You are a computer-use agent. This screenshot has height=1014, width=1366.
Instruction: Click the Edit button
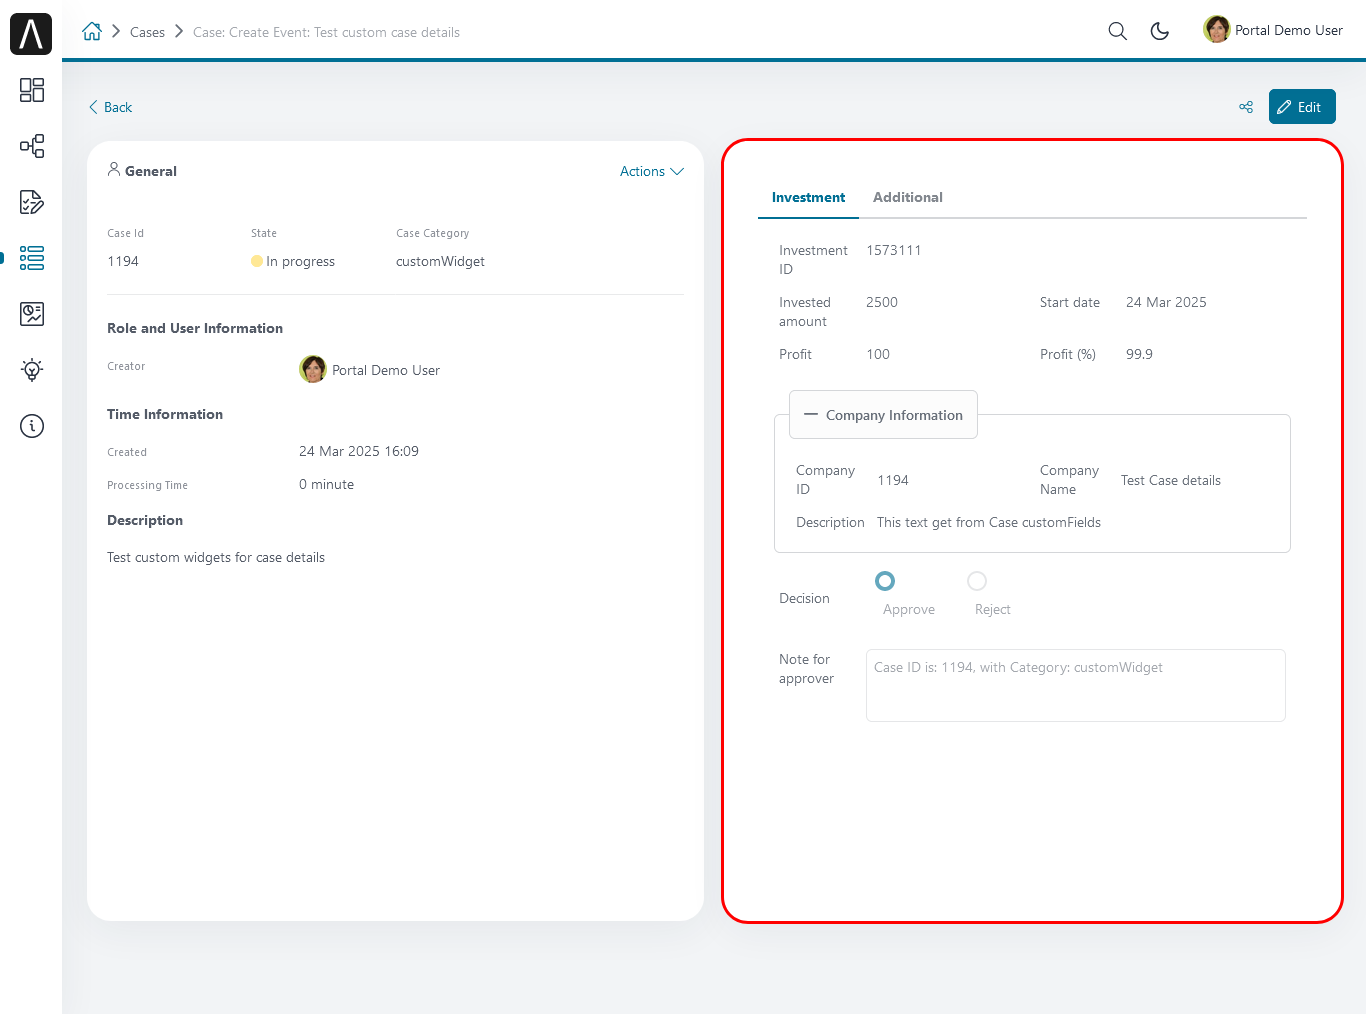pyautogui.click(x=1301, y=107)
